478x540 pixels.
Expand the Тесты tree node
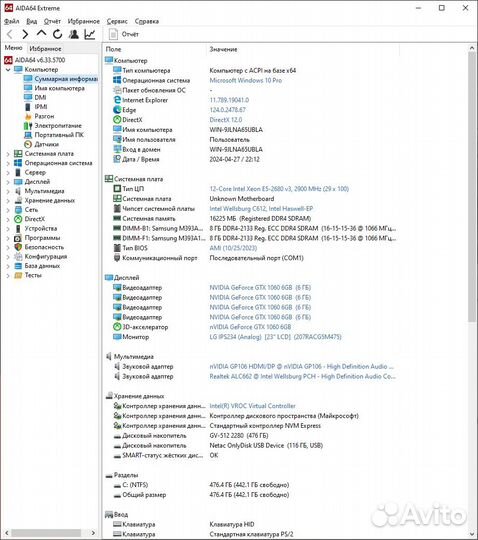pyautogui.click(x=8, y=276)
